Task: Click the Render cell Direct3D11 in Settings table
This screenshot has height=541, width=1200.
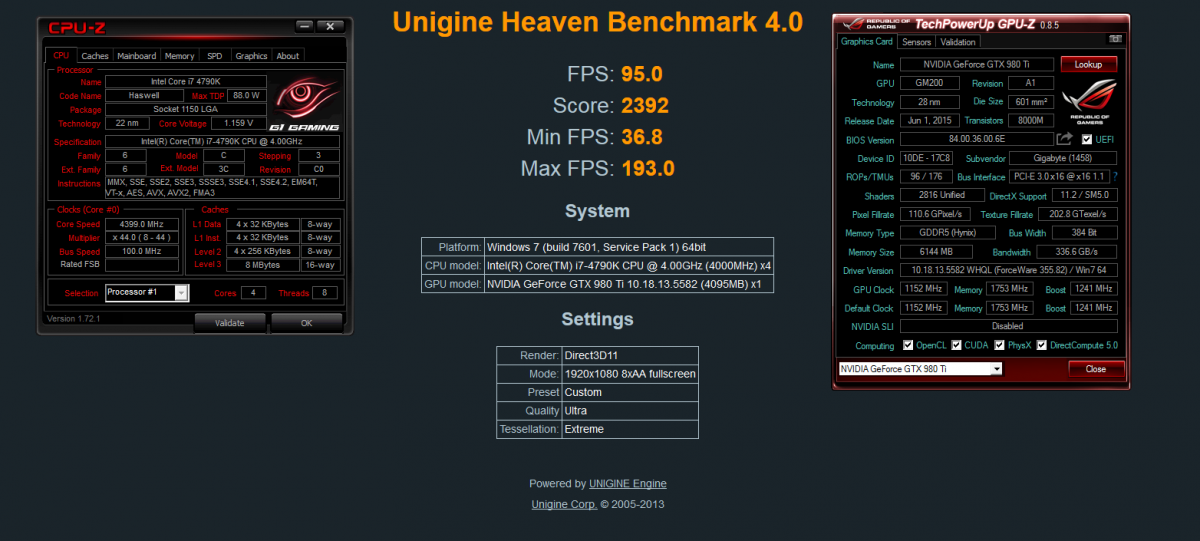Action: pyautogui.click(x=630, y=355)
